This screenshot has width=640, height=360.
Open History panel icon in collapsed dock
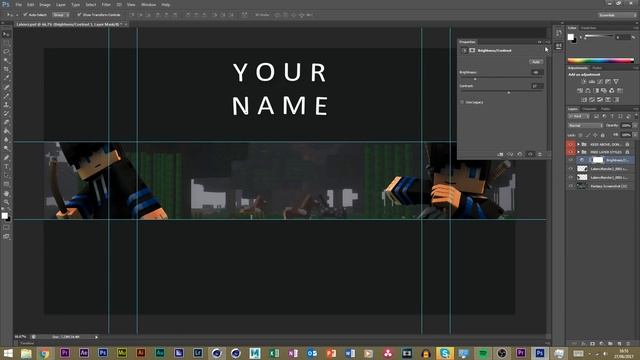558,33
